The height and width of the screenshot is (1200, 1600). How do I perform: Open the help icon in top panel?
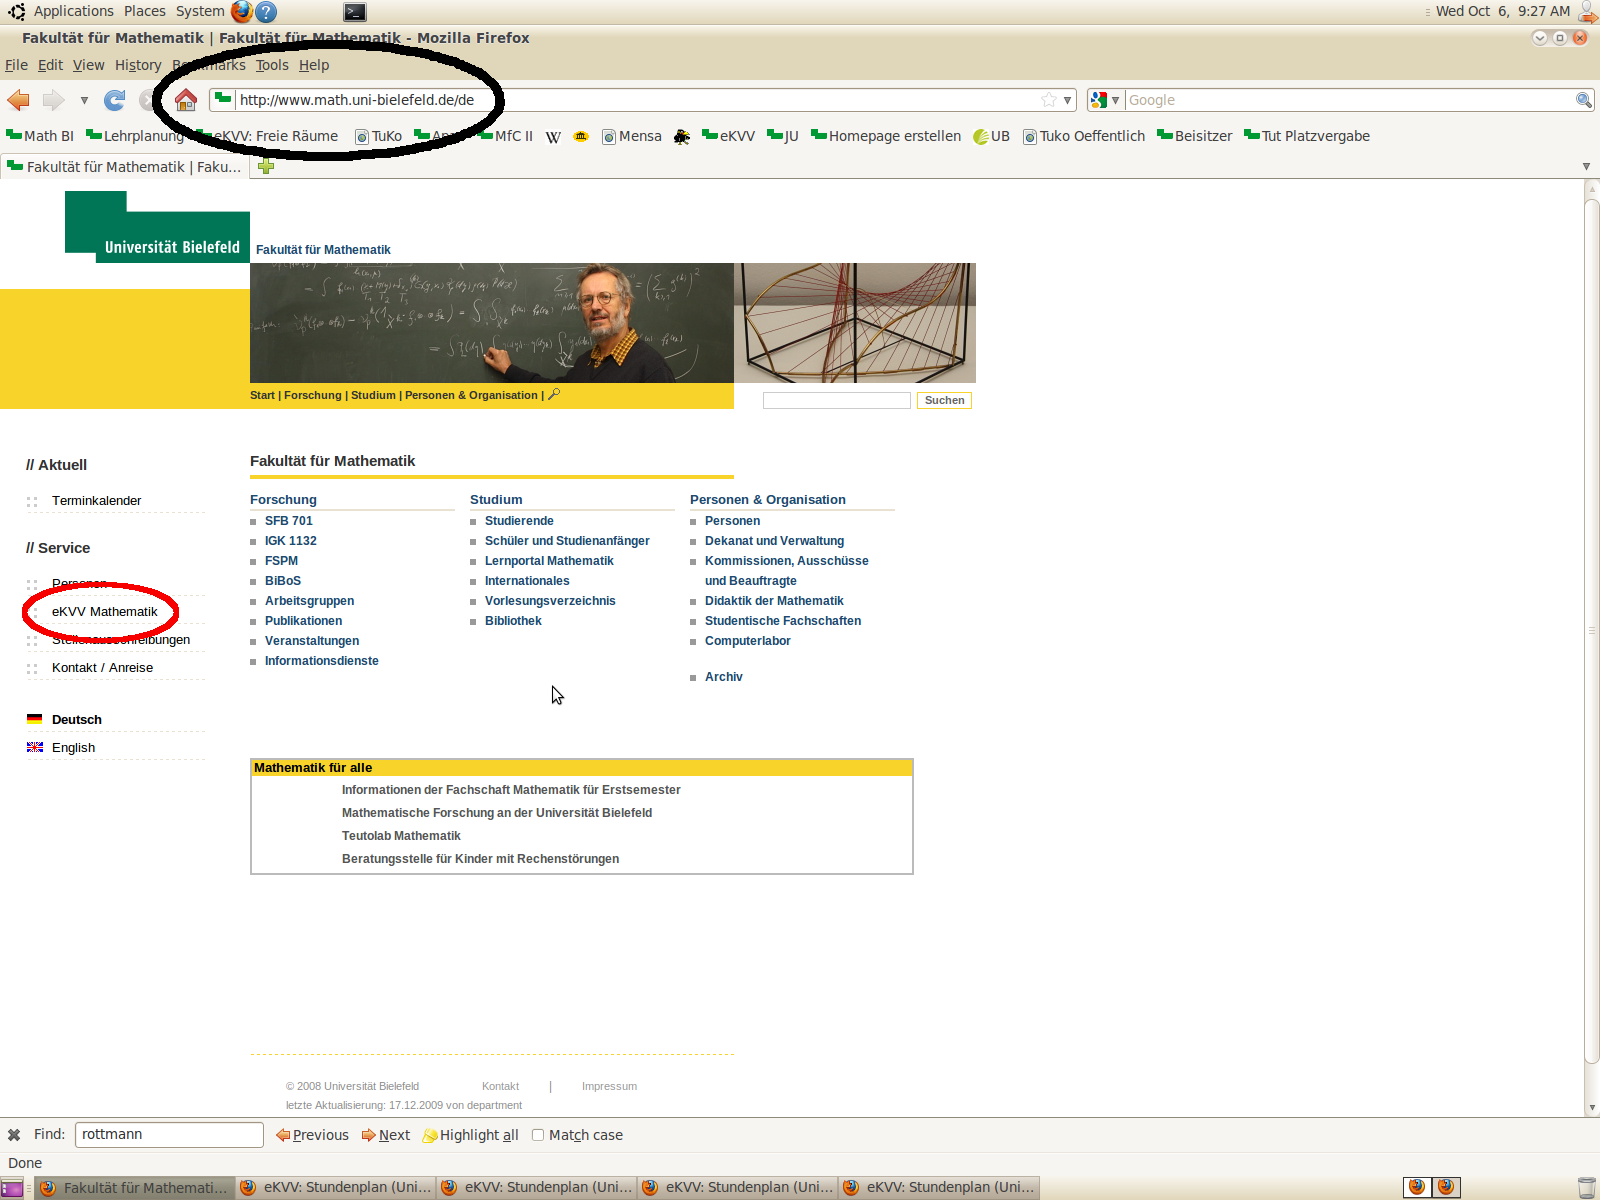266,12
